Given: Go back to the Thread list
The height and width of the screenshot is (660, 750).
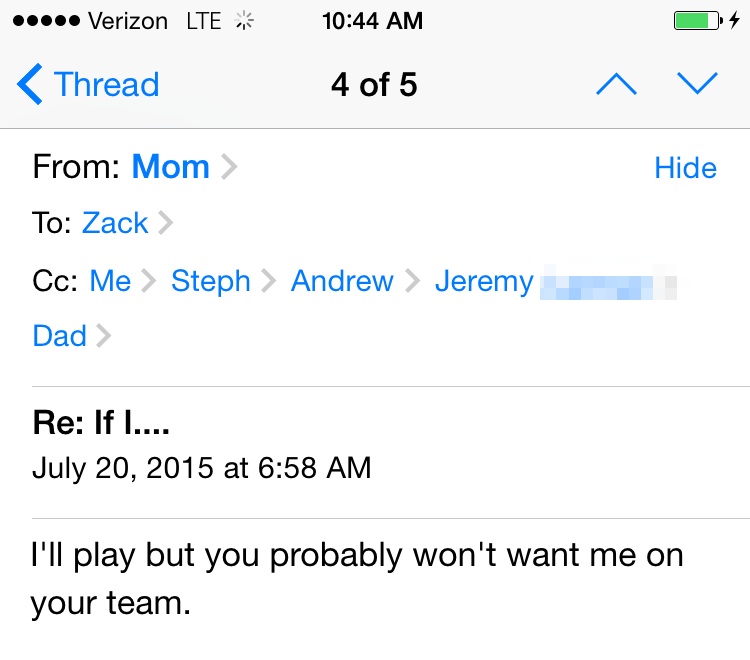Looking at the screenshot, I should point(88,85).
